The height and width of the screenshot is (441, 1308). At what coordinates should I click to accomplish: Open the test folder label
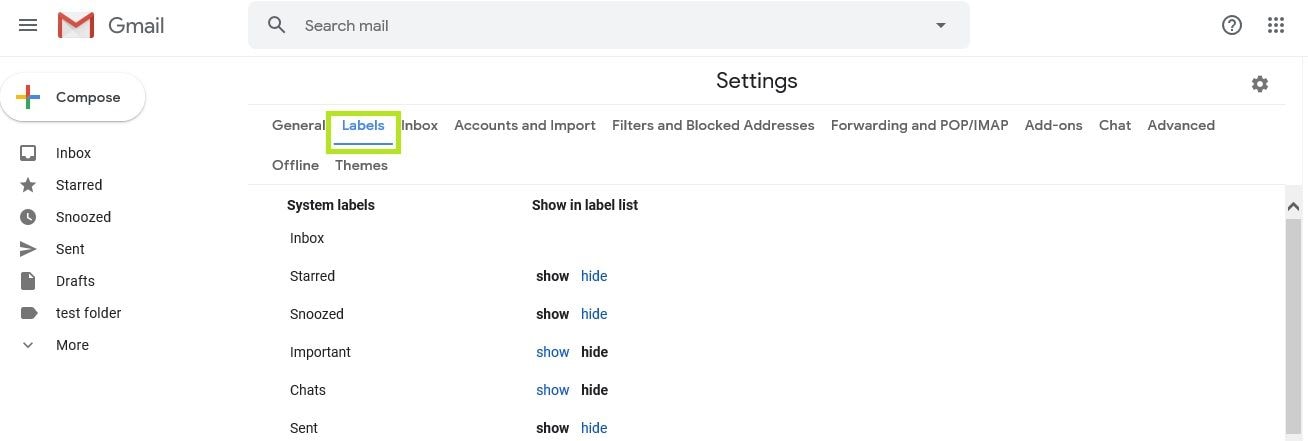coord(88,313)
